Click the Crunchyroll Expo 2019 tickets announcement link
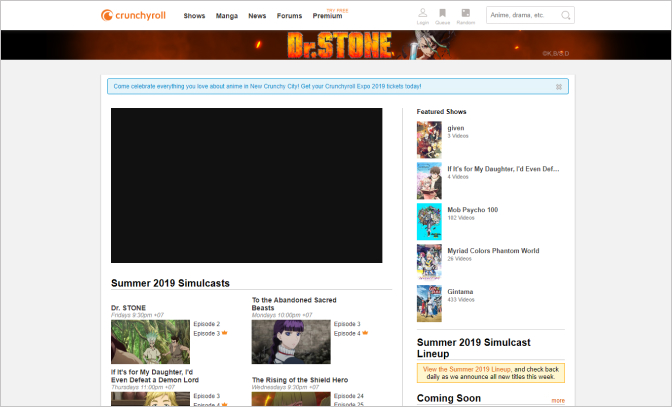The width and height of the screenshot is (672, 407). click(267, 87)
